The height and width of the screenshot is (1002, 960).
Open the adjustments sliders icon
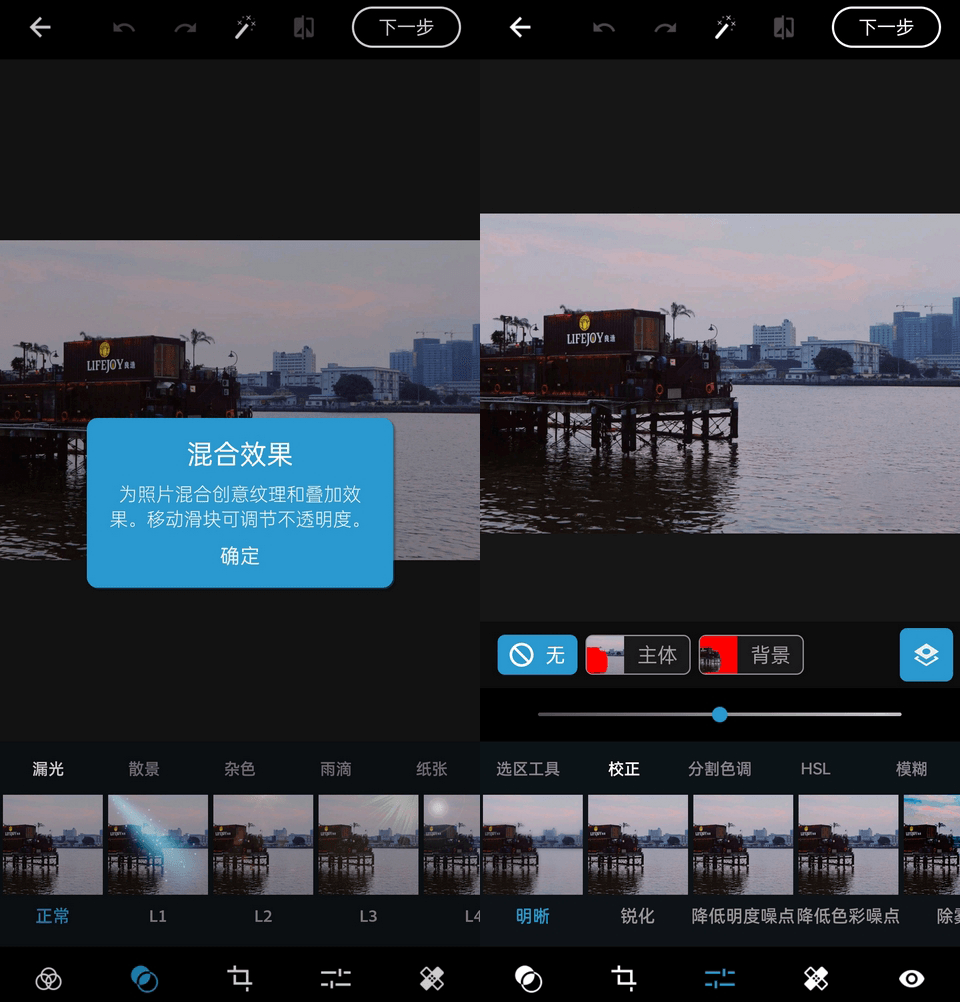click(x=335, y=978)
